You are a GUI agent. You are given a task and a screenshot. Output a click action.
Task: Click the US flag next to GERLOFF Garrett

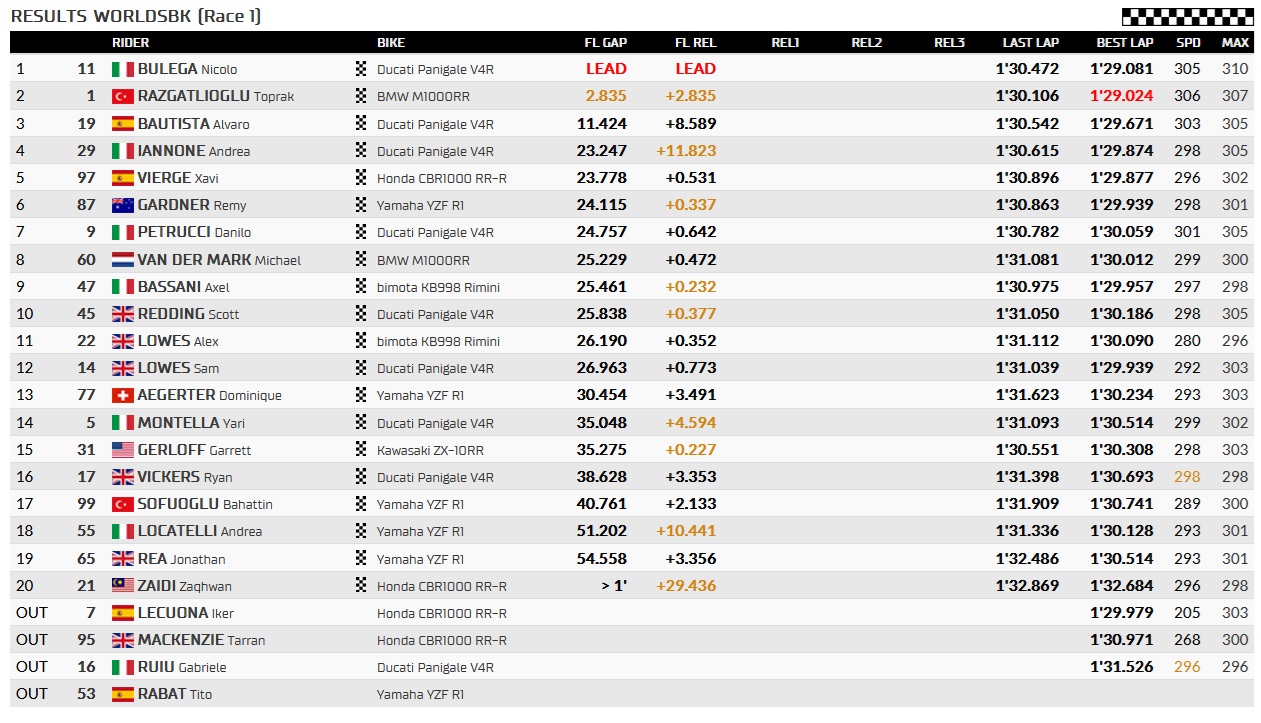pyautogui.click(x=122, y=450)
